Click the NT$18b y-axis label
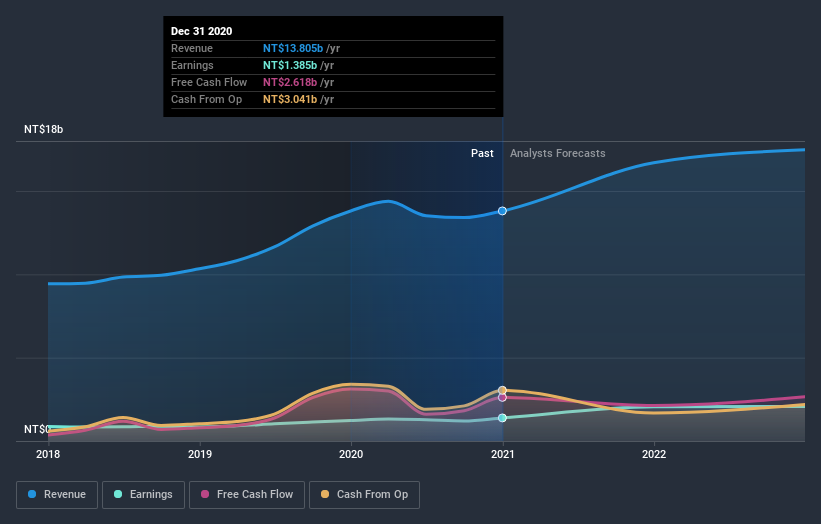The height and width of the screenshot is (524, 821). click(43, 129)
